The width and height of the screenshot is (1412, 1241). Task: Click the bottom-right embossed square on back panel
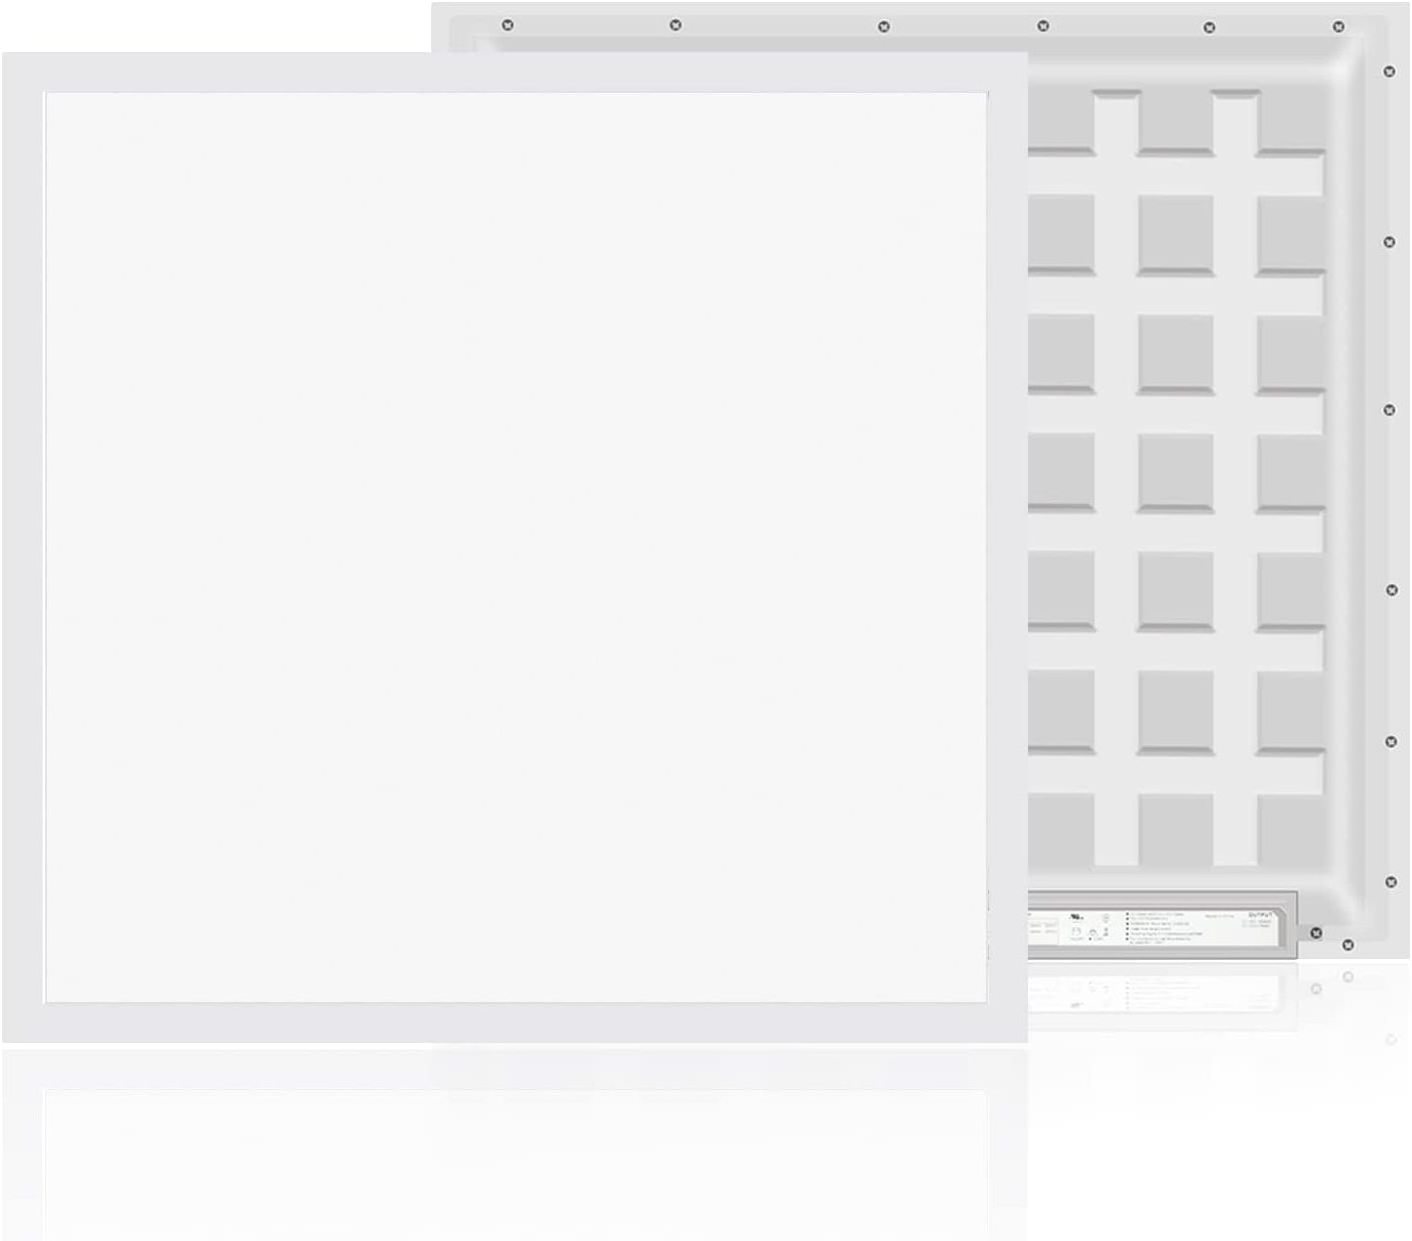pos(1291,829)
